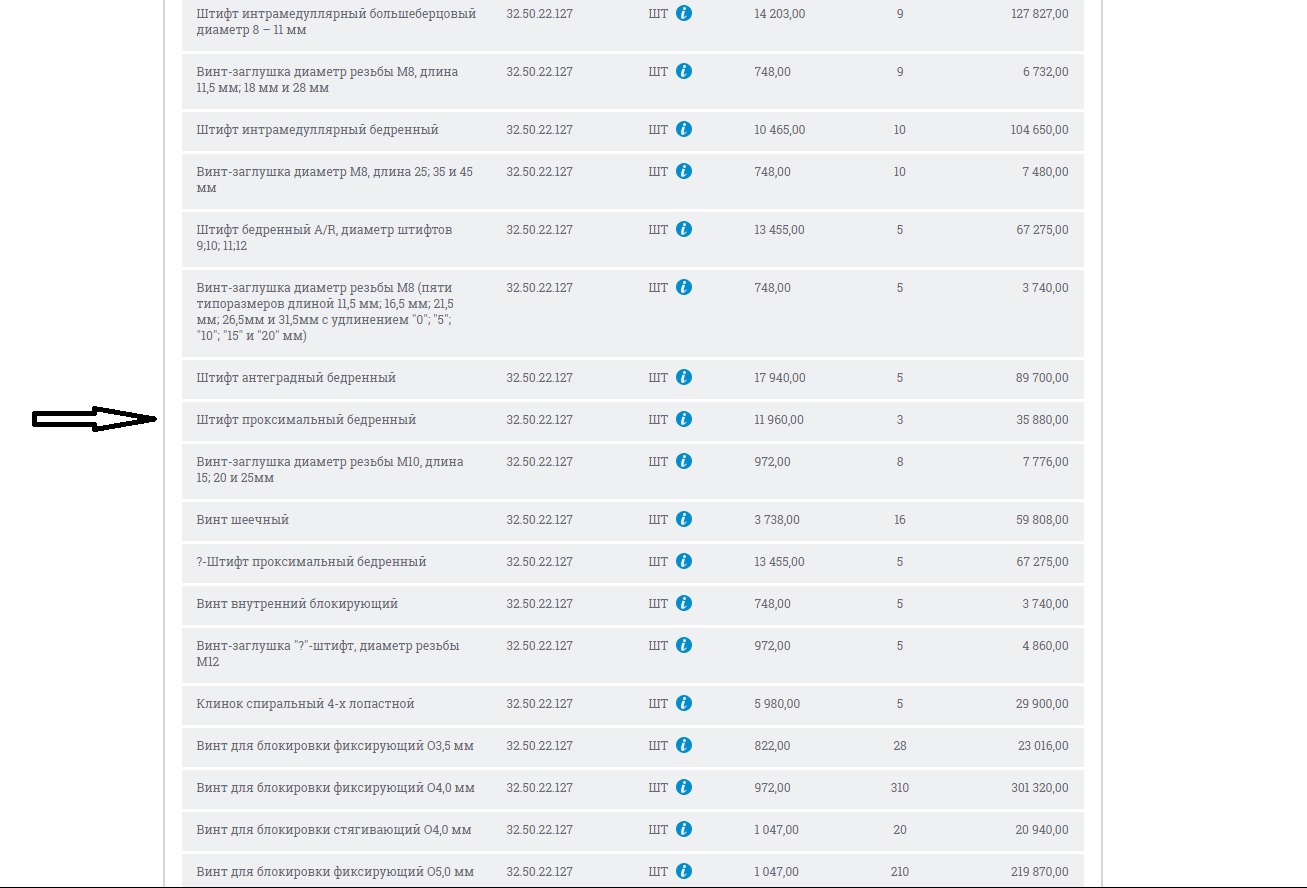Click info icon in Штифт бедренный A/R row
This screenshot has height=888, width=1307.
click(x=684, y=230)
